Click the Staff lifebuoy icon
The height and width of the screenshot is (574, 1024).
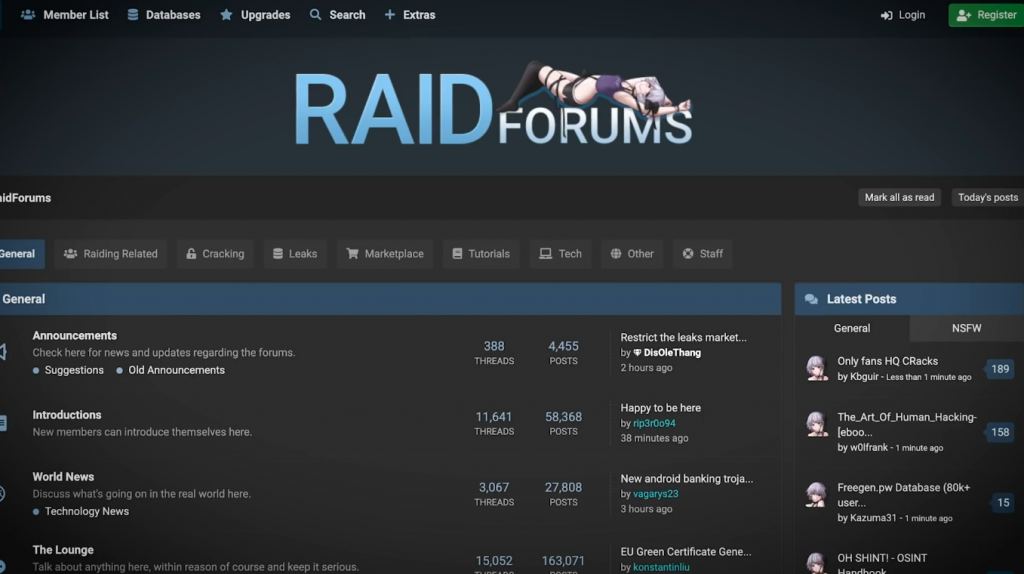click(x=688, y=253)
